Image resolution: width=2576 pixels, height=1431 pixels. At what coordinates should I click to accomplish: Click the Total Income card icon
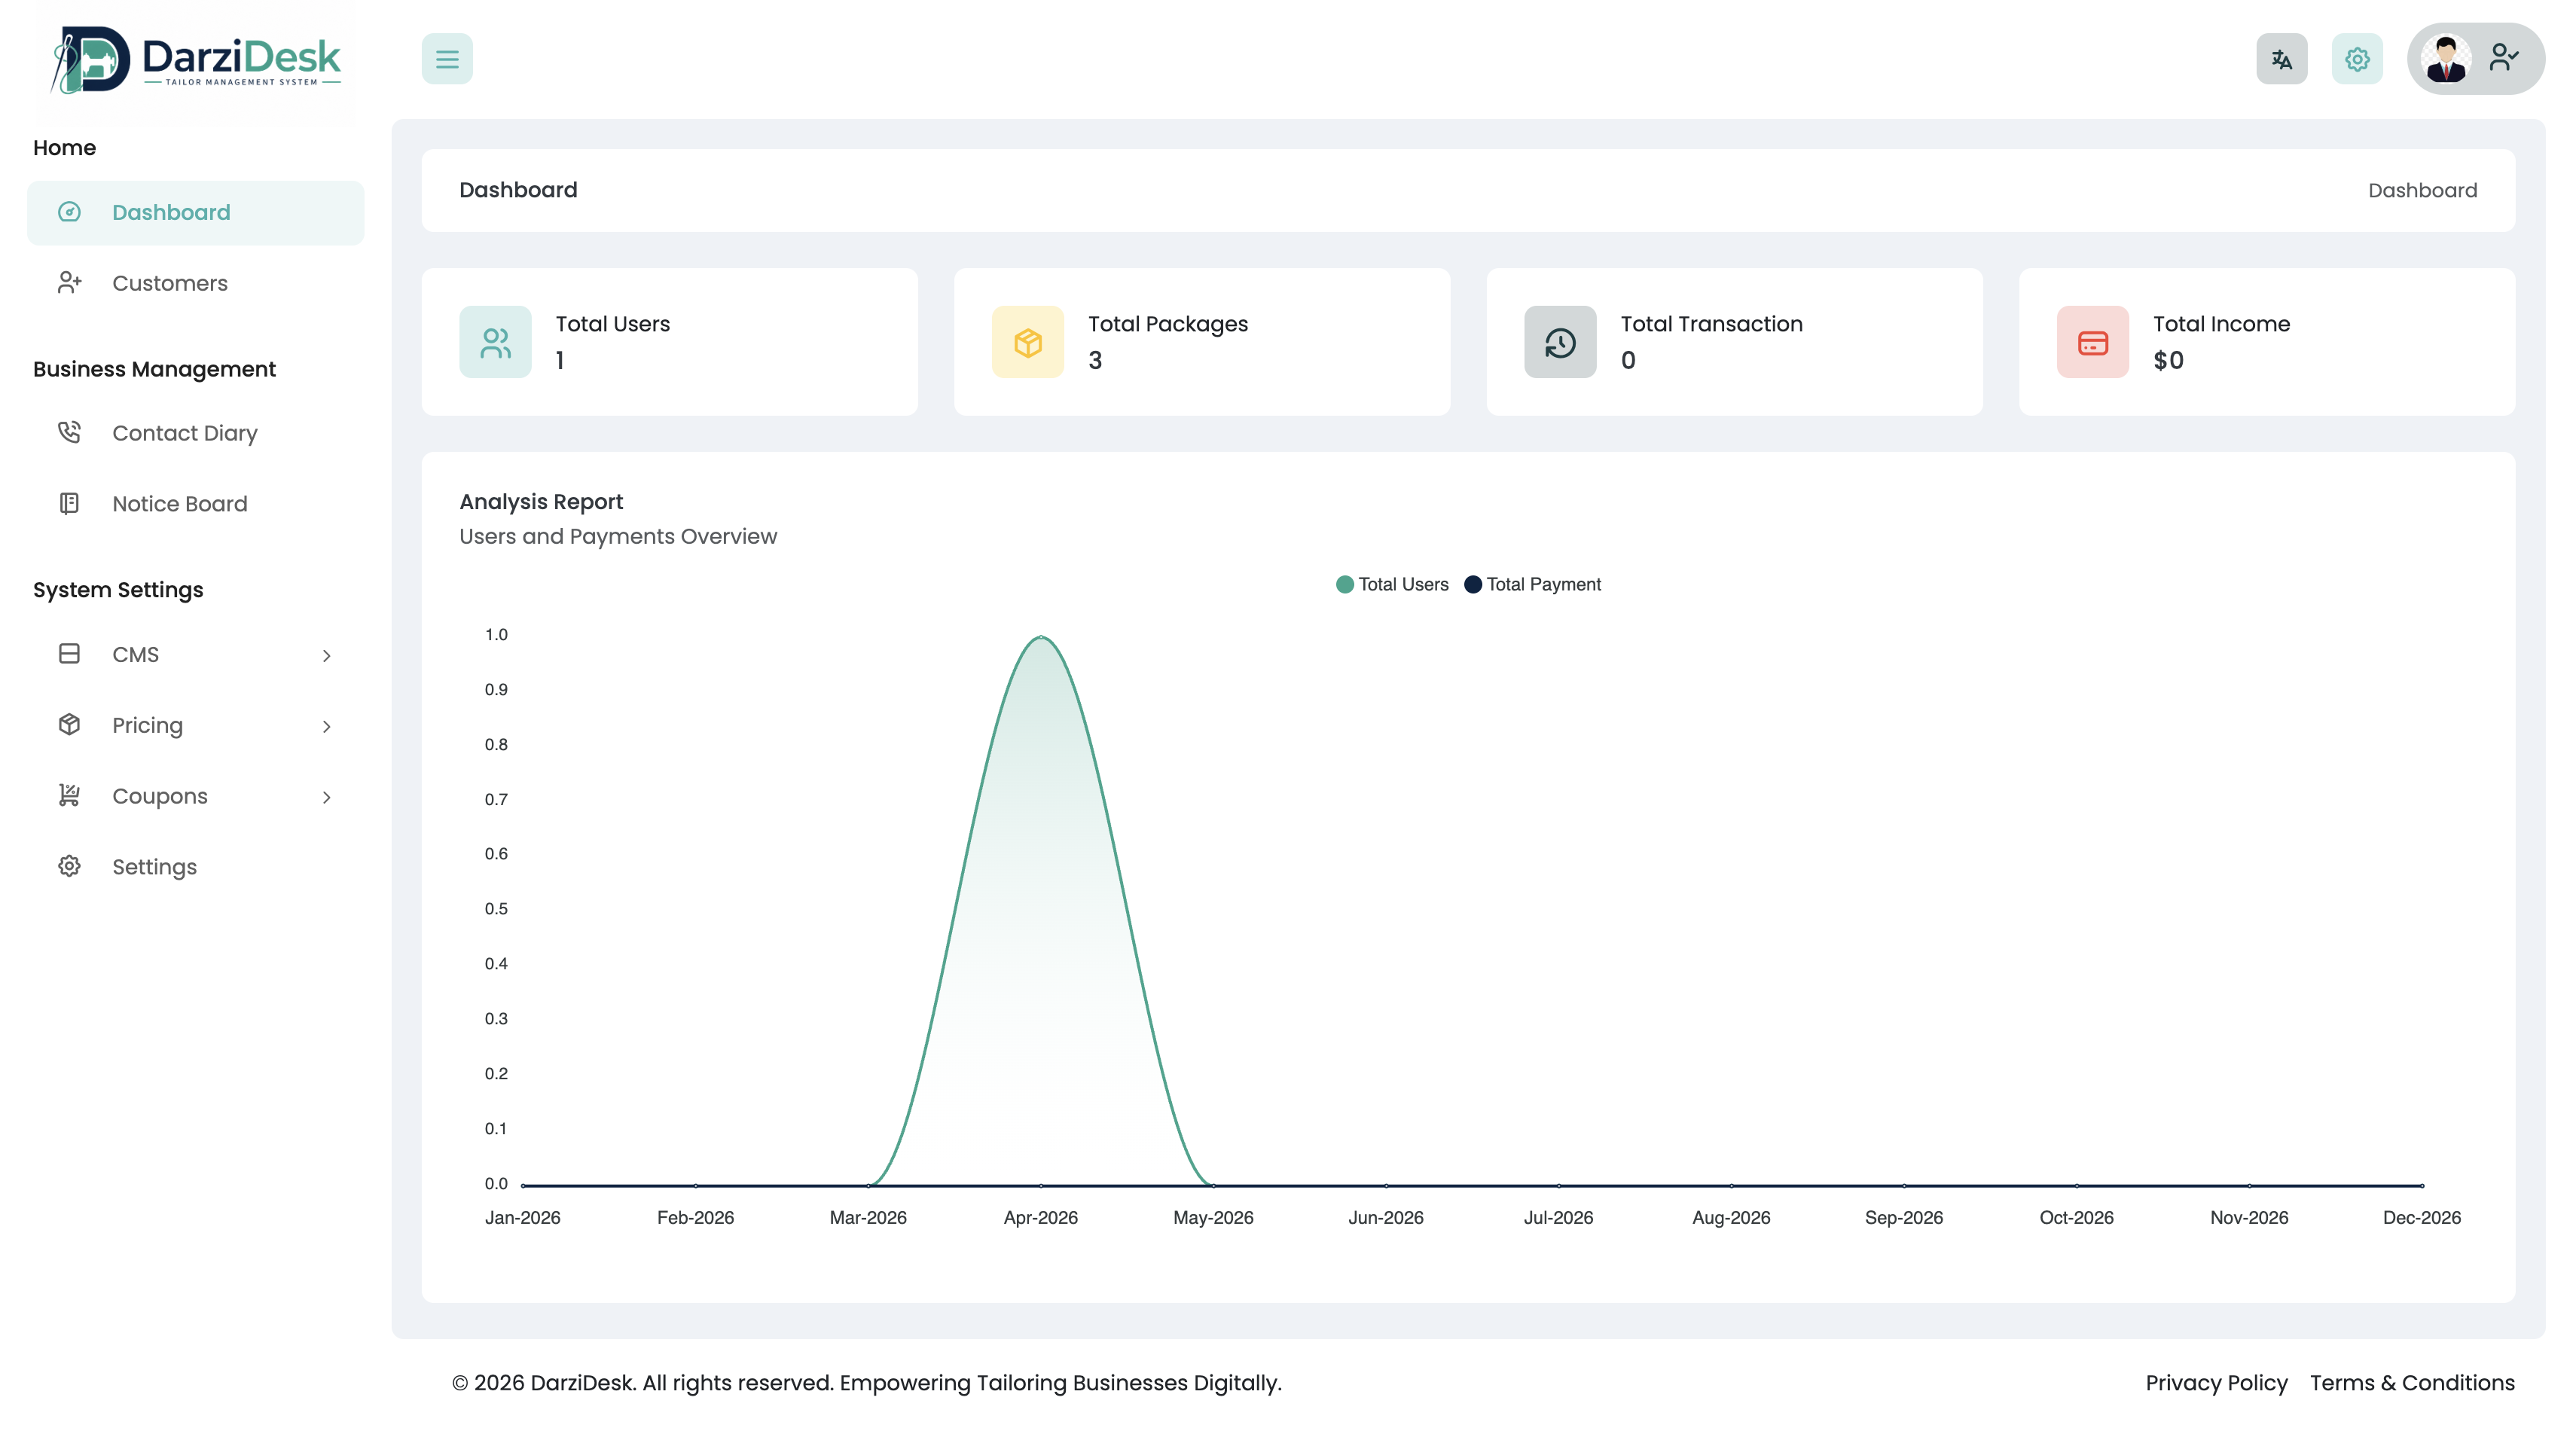pyautogui.click(x=2092, y=342)
